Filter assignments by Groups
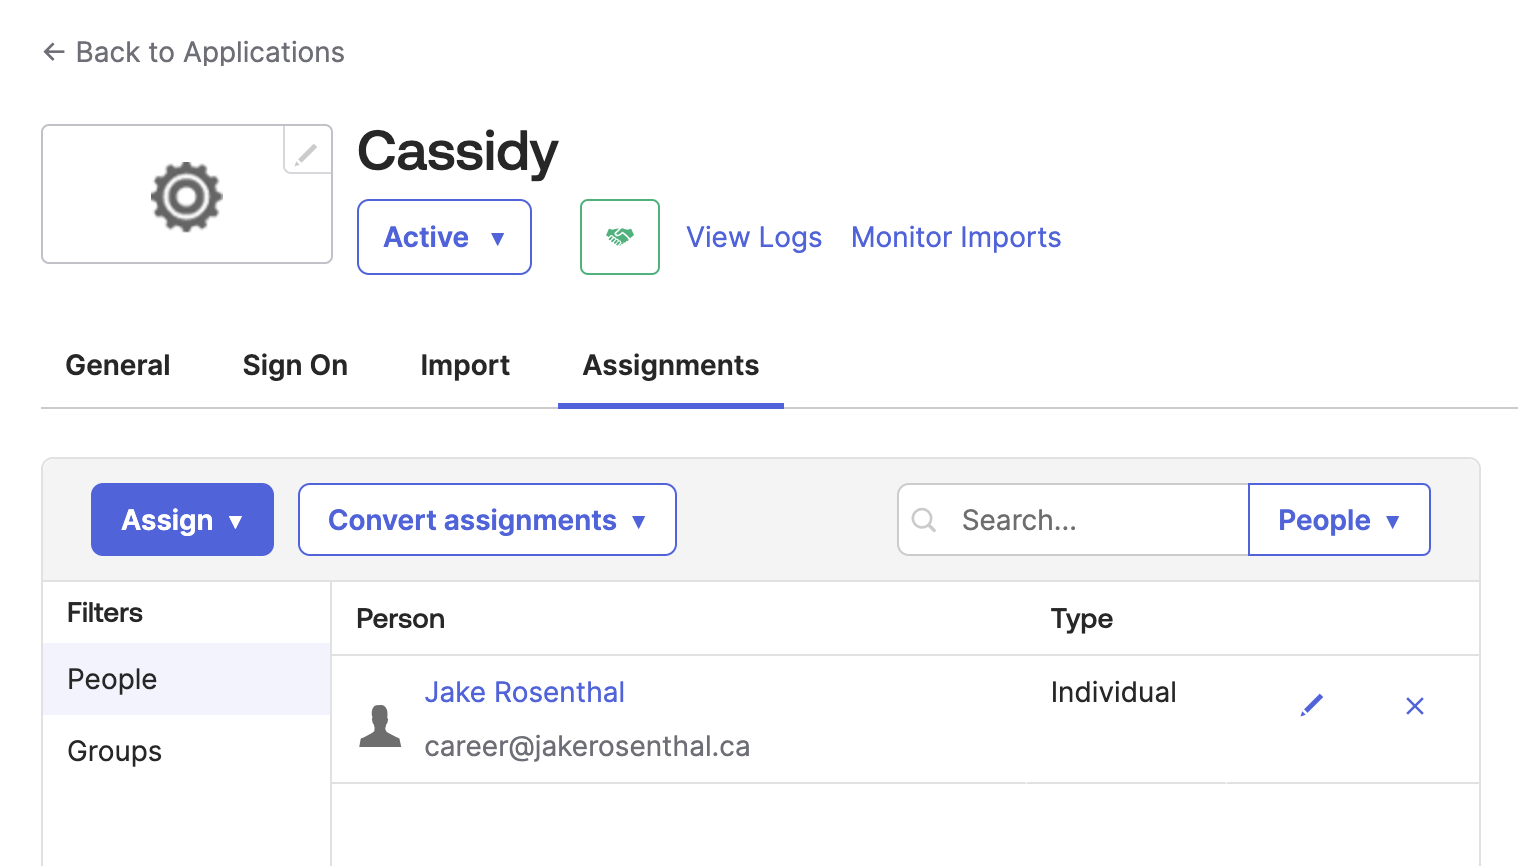1518x866 pixels. click(114, 751)
